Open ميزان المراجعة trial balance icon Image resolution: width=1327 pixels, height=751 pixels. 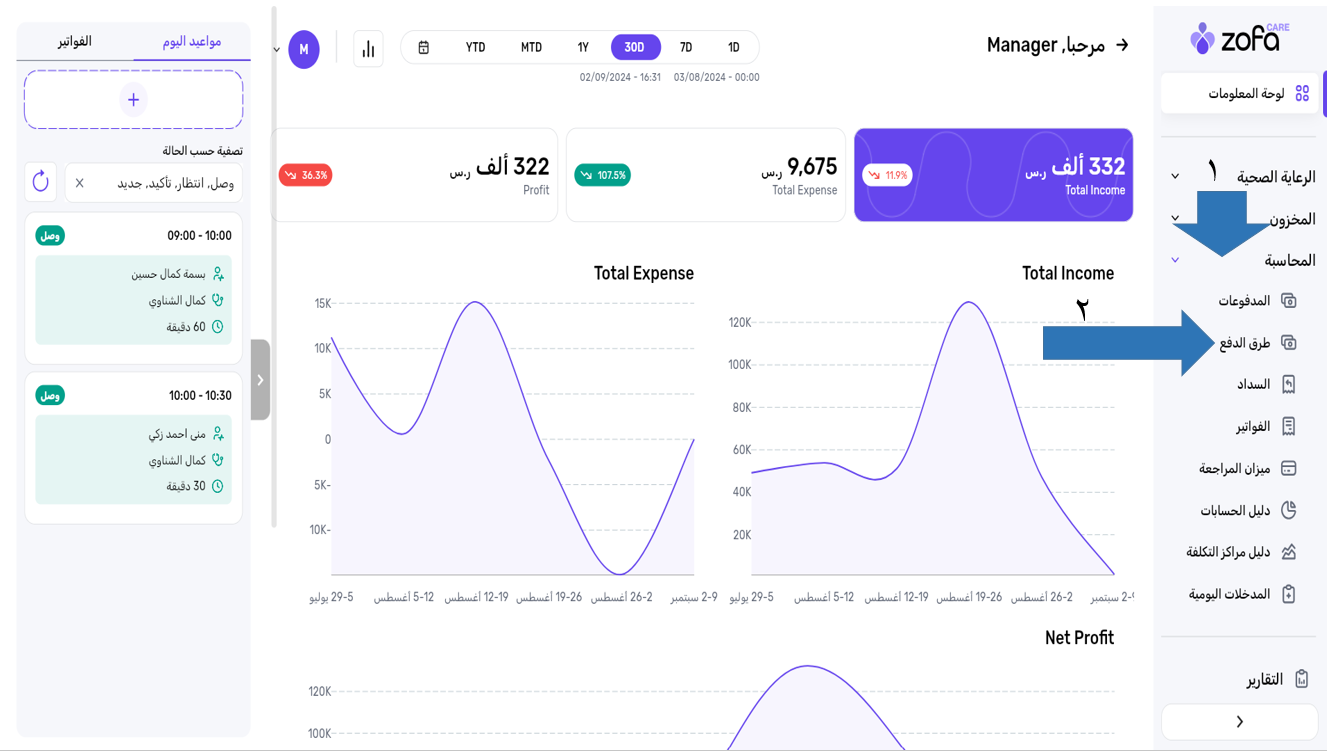click(1288, 468)
